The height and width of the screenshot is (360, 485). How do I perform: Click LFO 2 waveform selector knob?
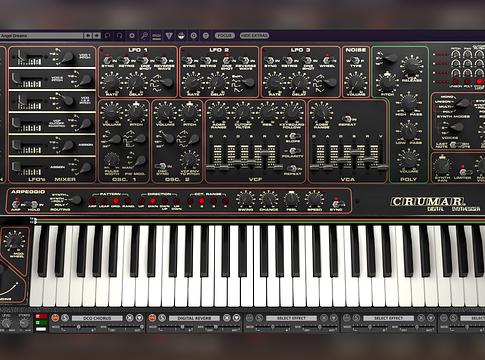(248, 82)
